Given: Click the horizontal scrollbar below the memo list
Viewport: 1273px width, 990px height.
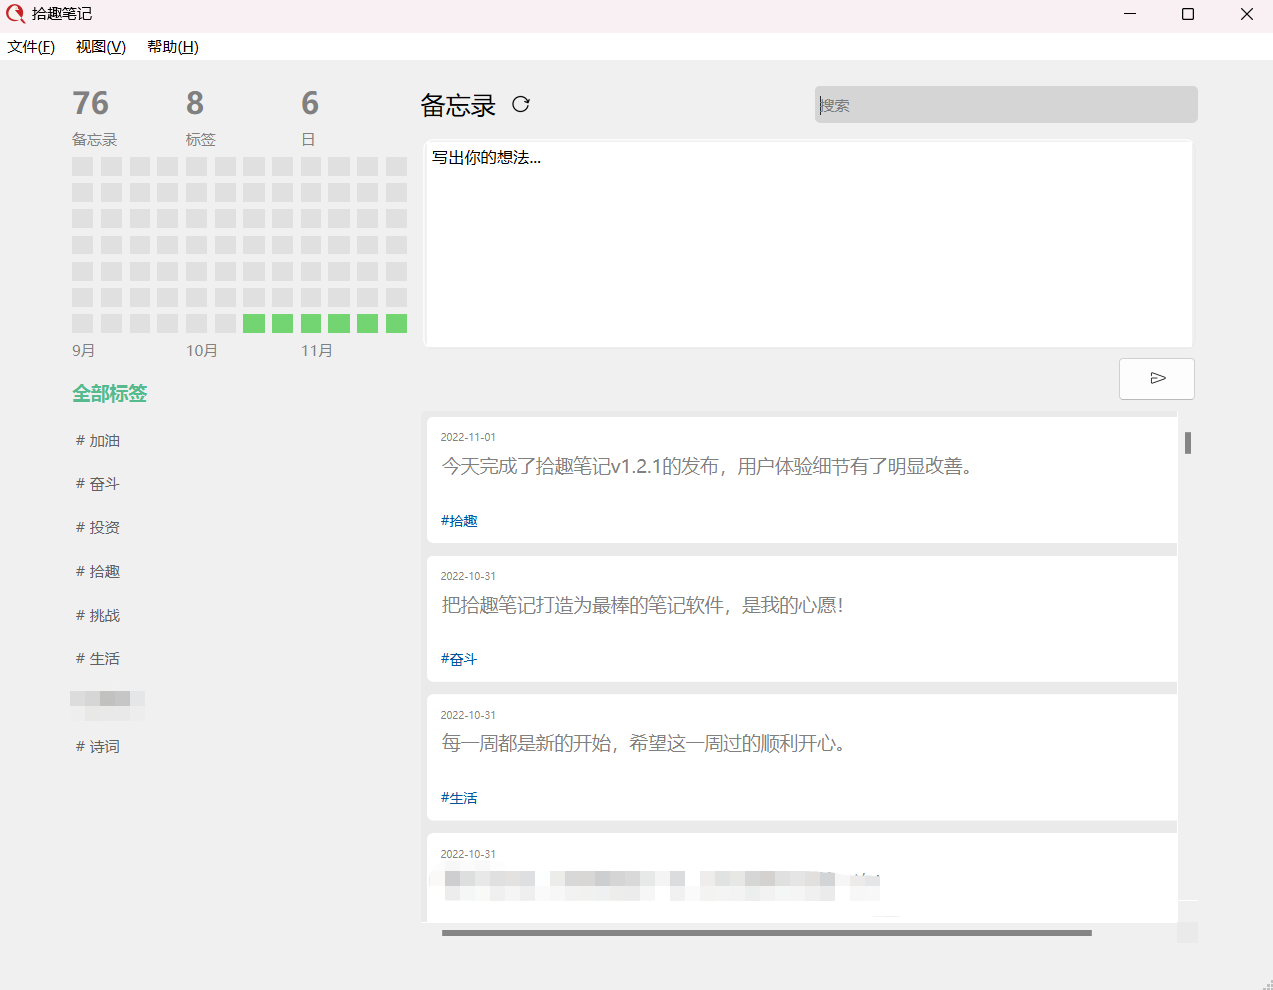Looking at the screenshot, I should coord(767,933).
